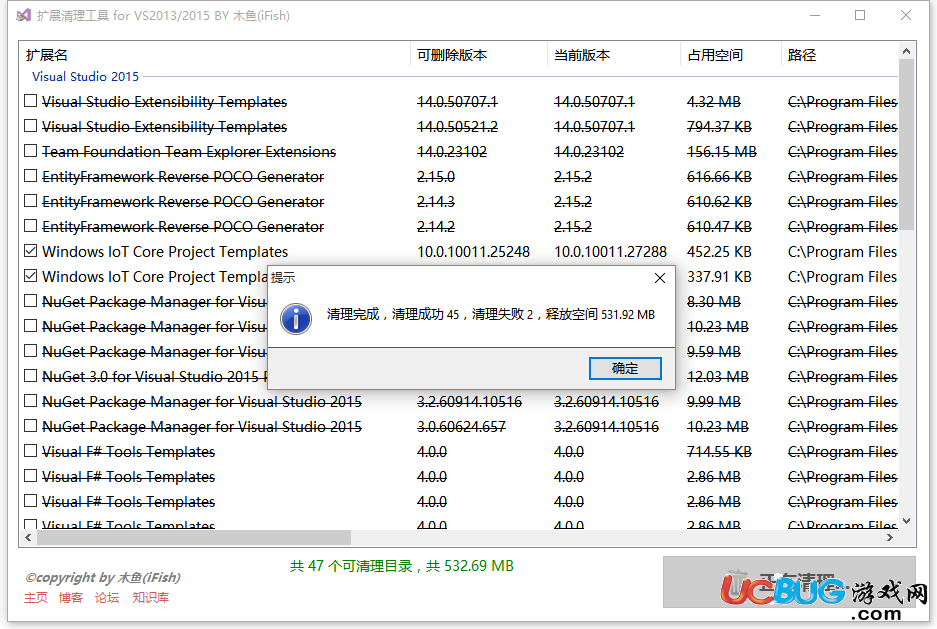Screen dimensions: 937x629
Task: Click version cell 10.0.10011.25248
Action: [473, 251]
